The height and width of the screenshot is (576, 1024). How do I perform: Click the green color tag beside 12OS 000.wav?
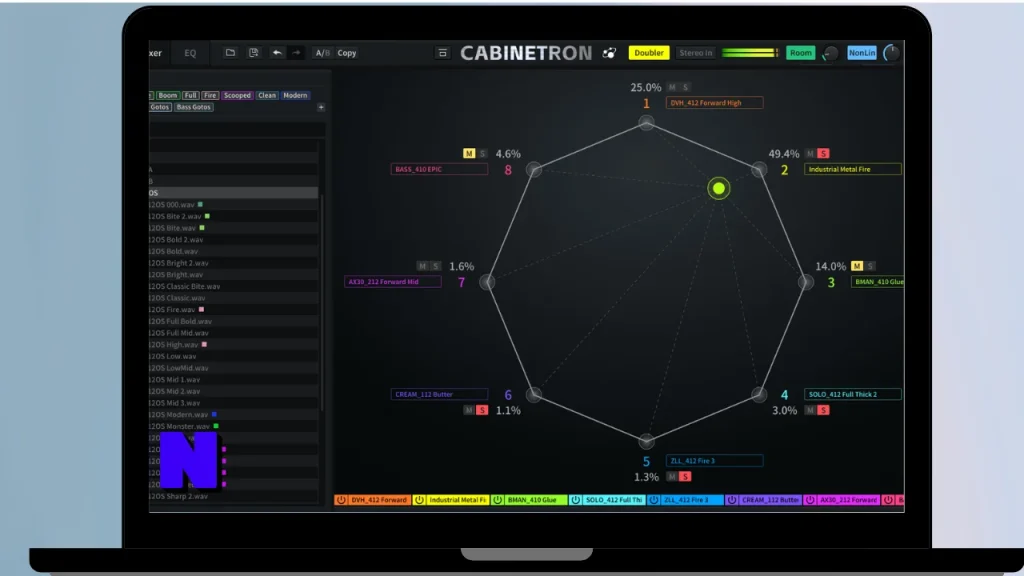pos(200,204)
